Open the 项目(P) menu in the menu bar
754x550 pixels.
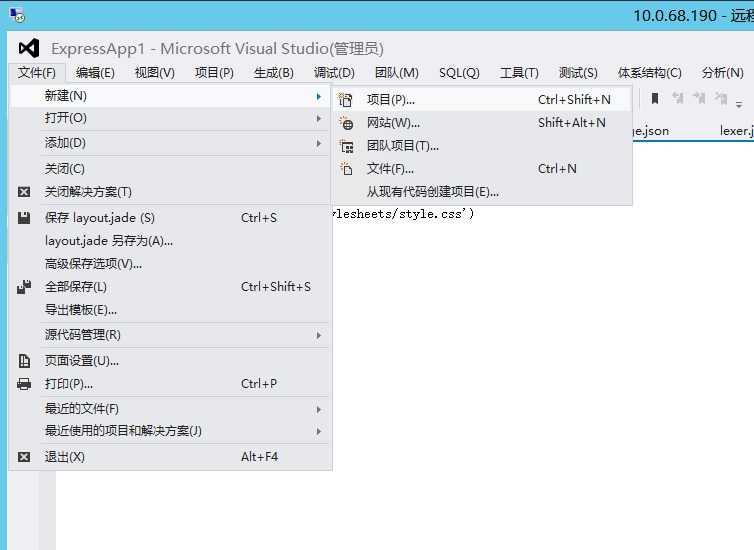click(x=214, y=73)
